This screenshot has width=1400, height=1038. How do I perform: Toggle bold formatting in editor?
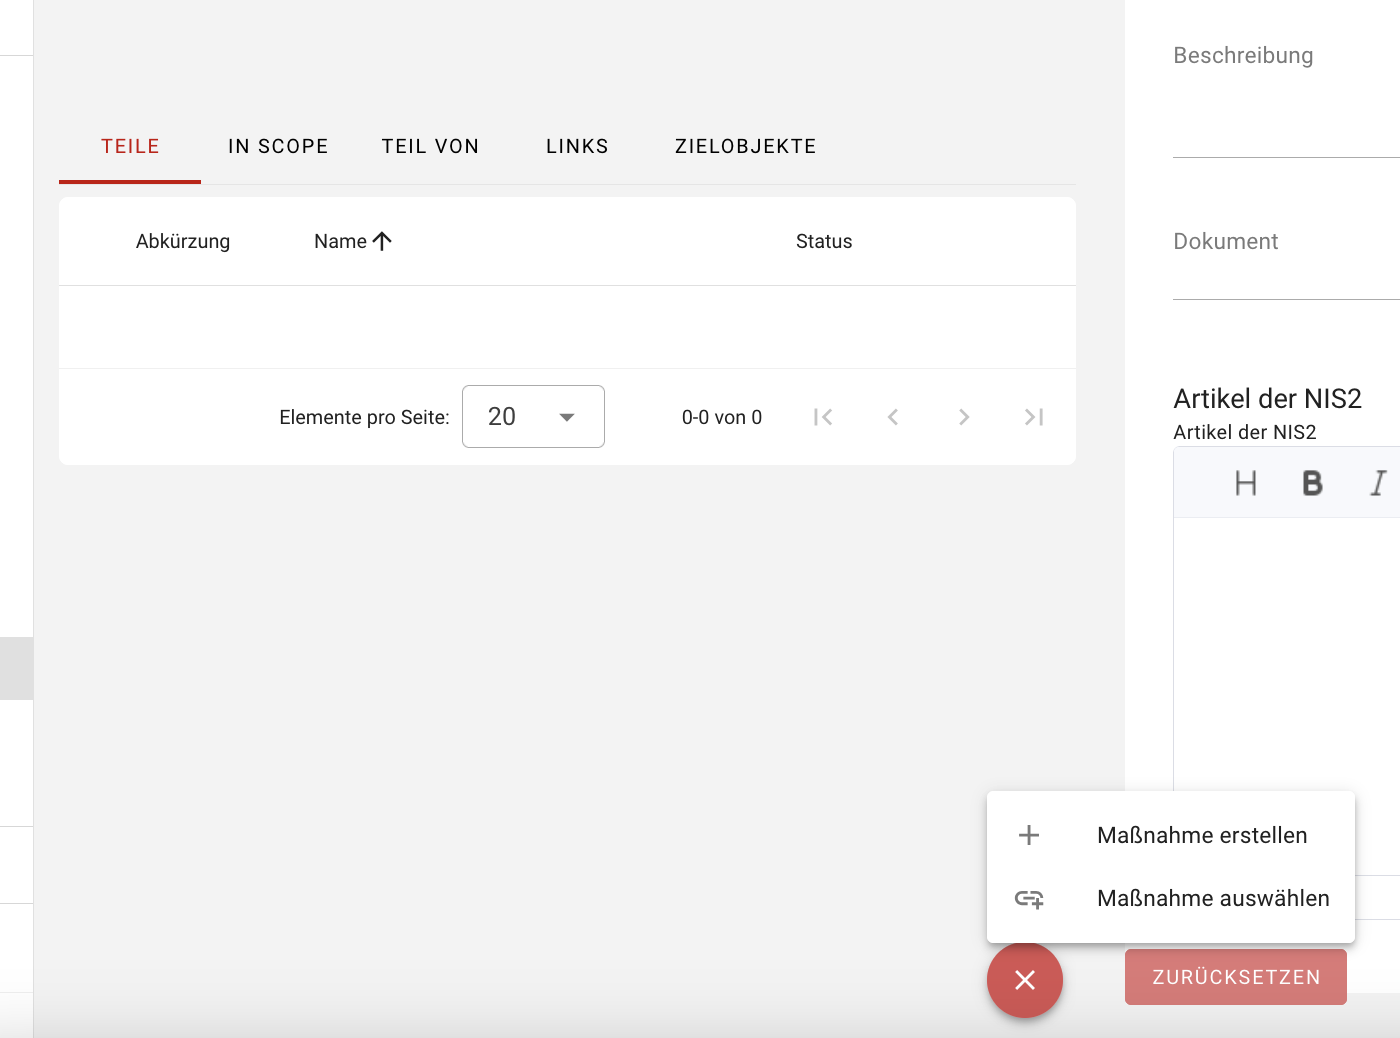(1312, 484)
